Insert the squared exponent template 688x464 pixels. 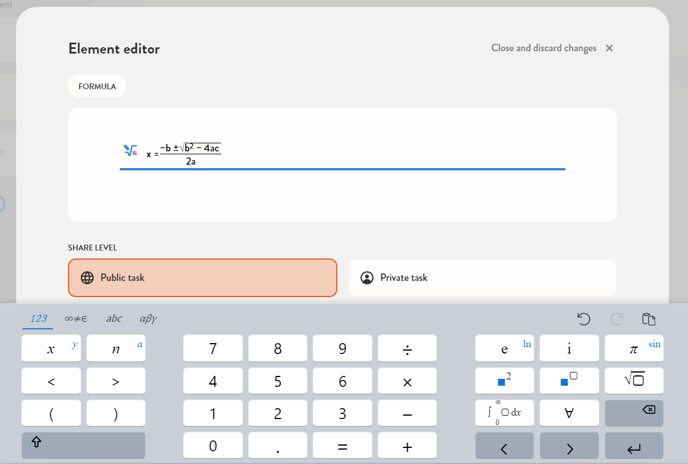pyautogui.click(x=504, y=380)
